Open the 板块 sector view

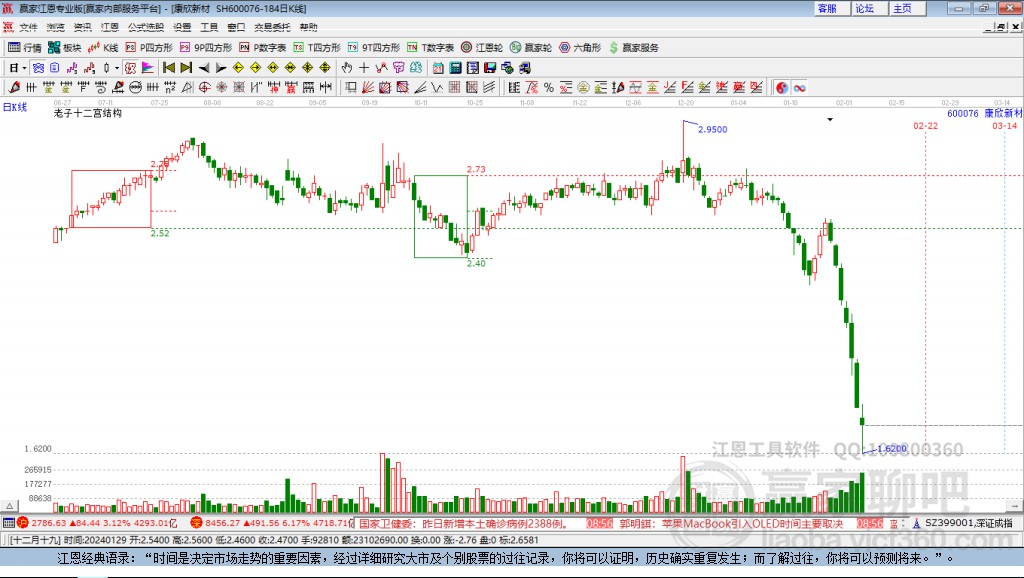(x=64, y=48)
